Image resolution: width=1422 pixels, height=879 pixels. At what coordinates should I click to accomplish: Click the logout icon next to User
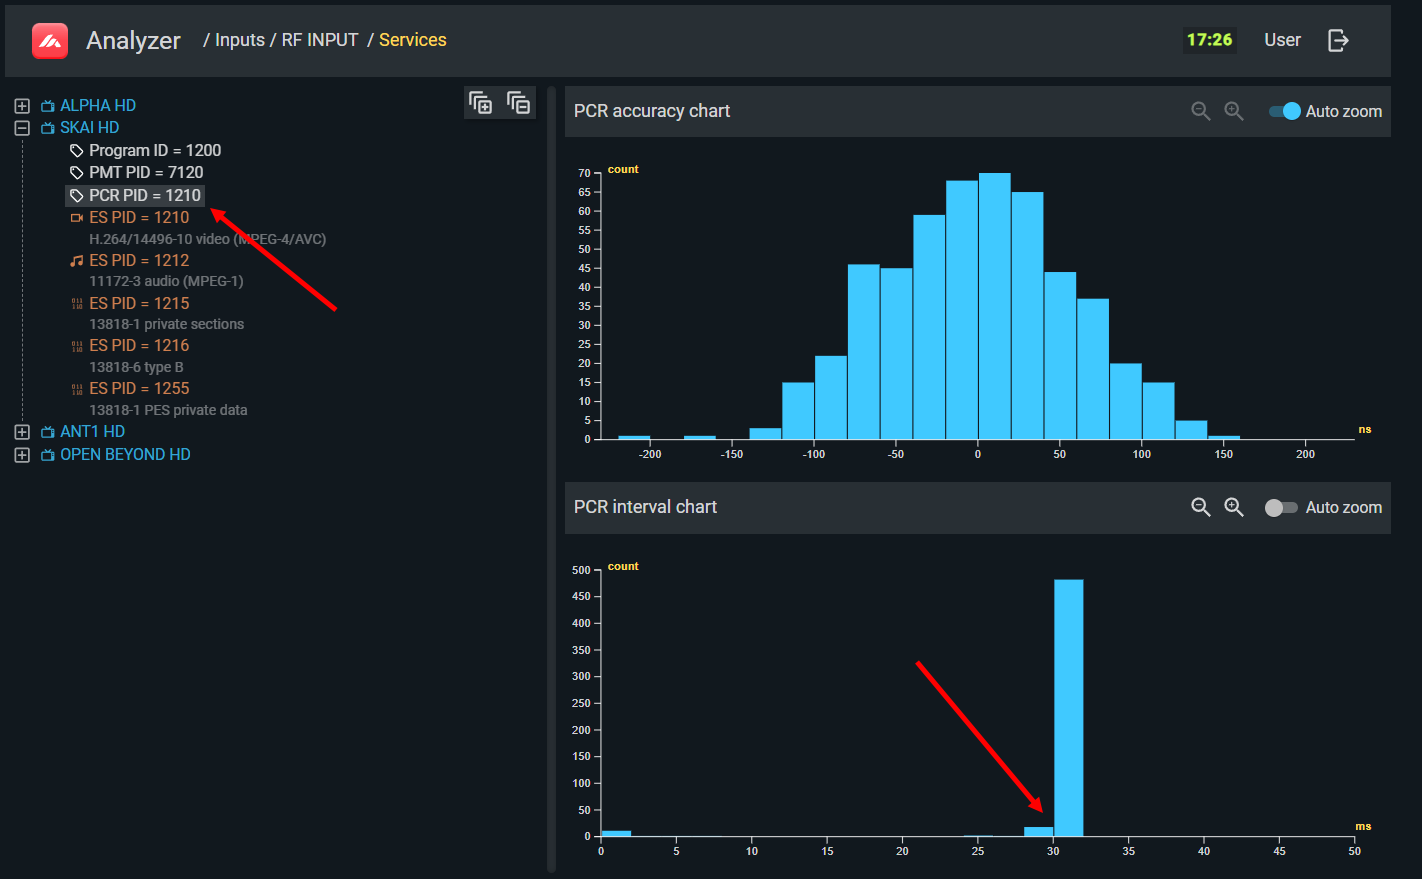click(x=1338, y=40)
